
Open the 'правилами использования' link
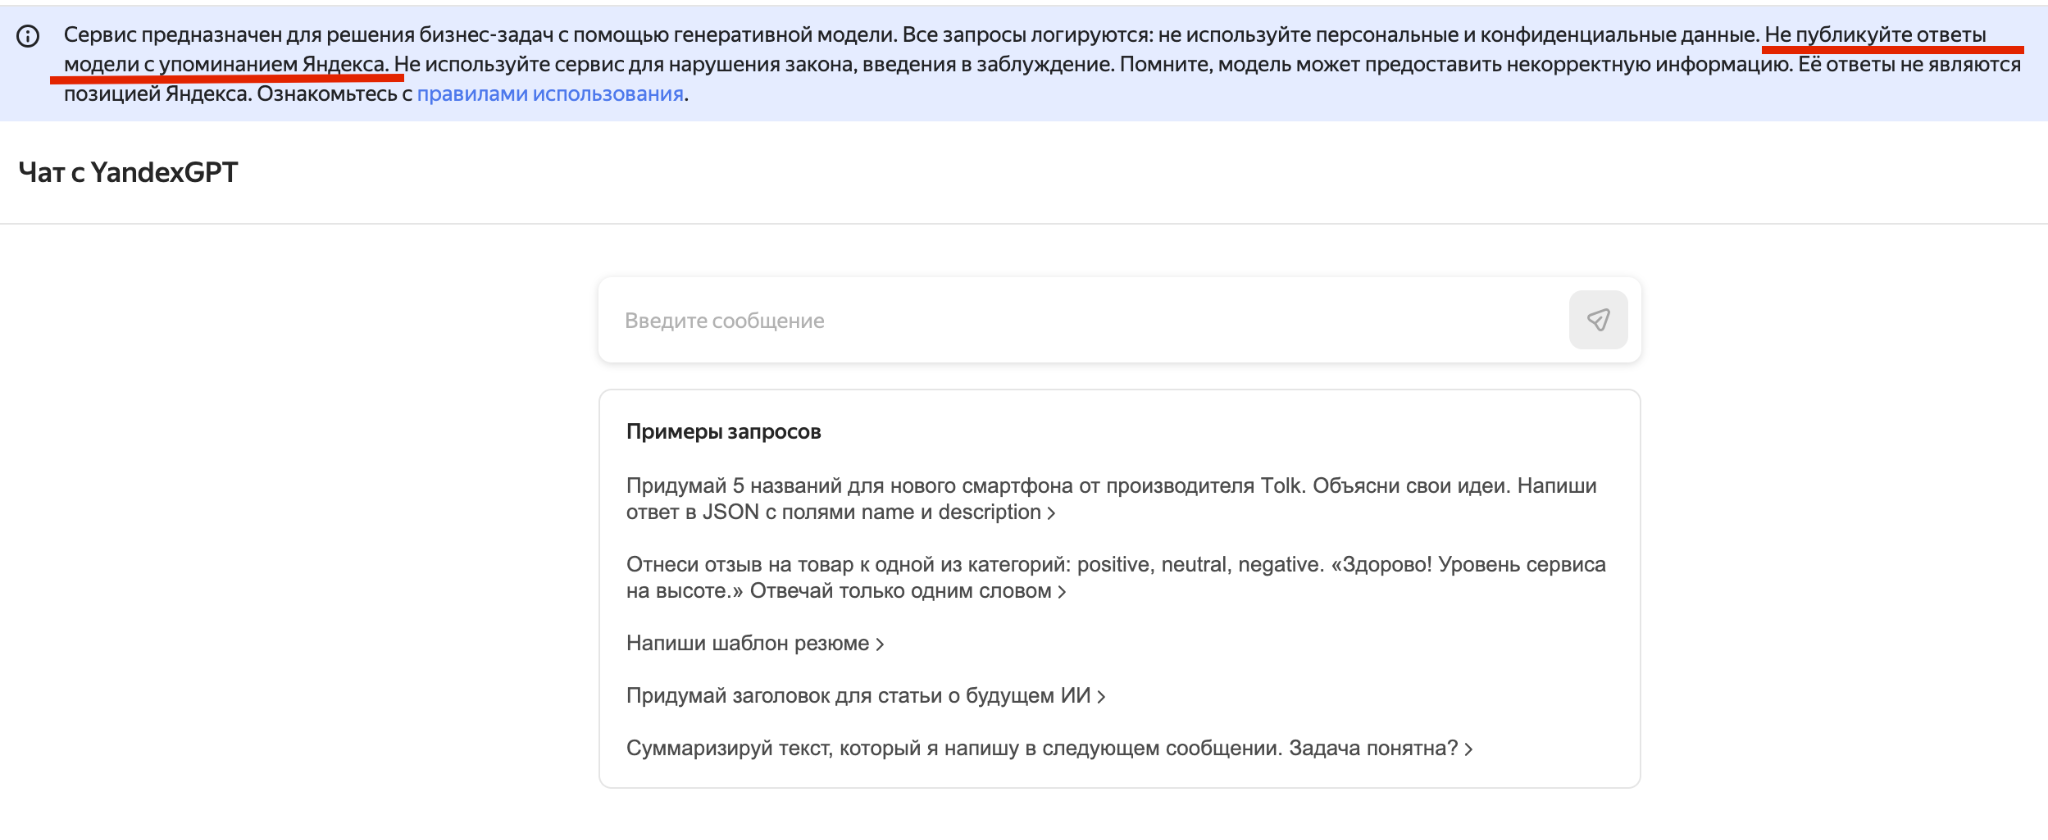550,94
